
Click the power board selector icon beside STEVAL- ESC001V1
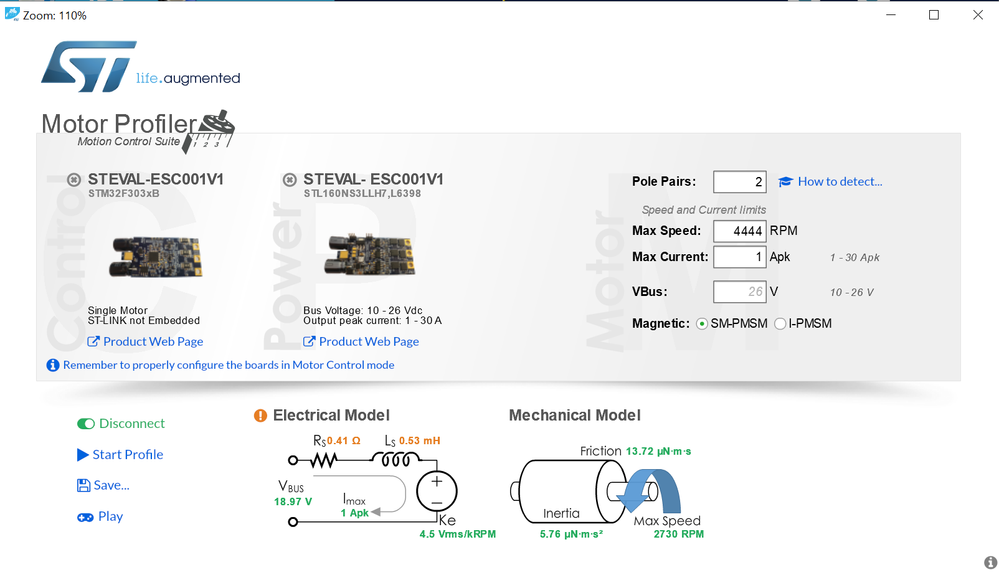[x=290, y=180]
